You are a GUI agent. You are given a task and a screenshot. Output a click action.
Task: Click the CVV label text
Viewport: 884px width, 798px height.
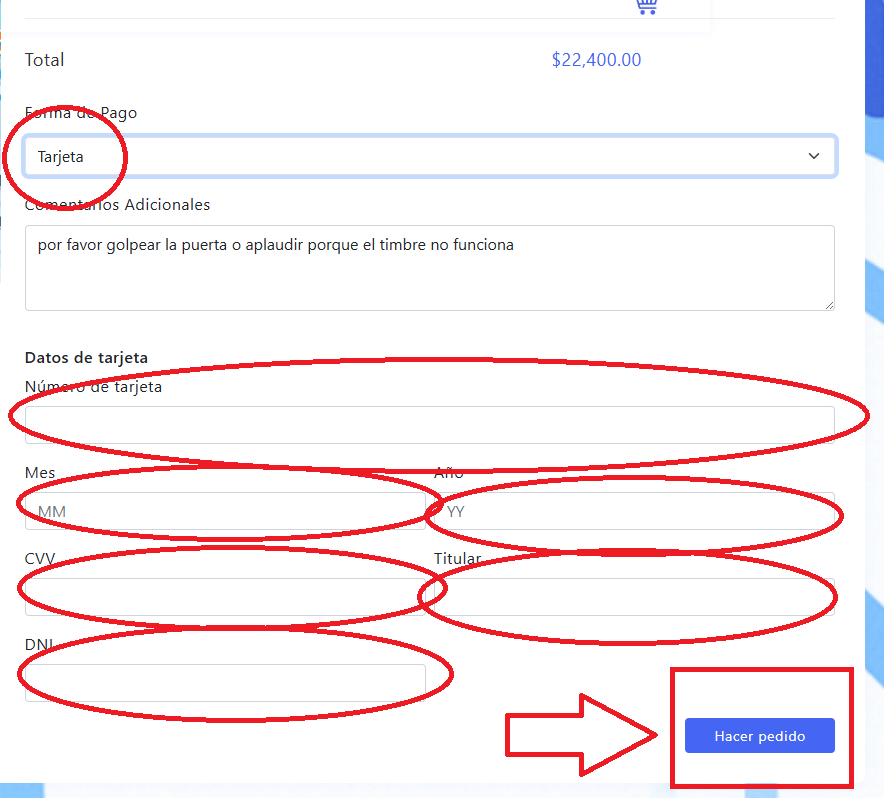click(x=40, y=559)
